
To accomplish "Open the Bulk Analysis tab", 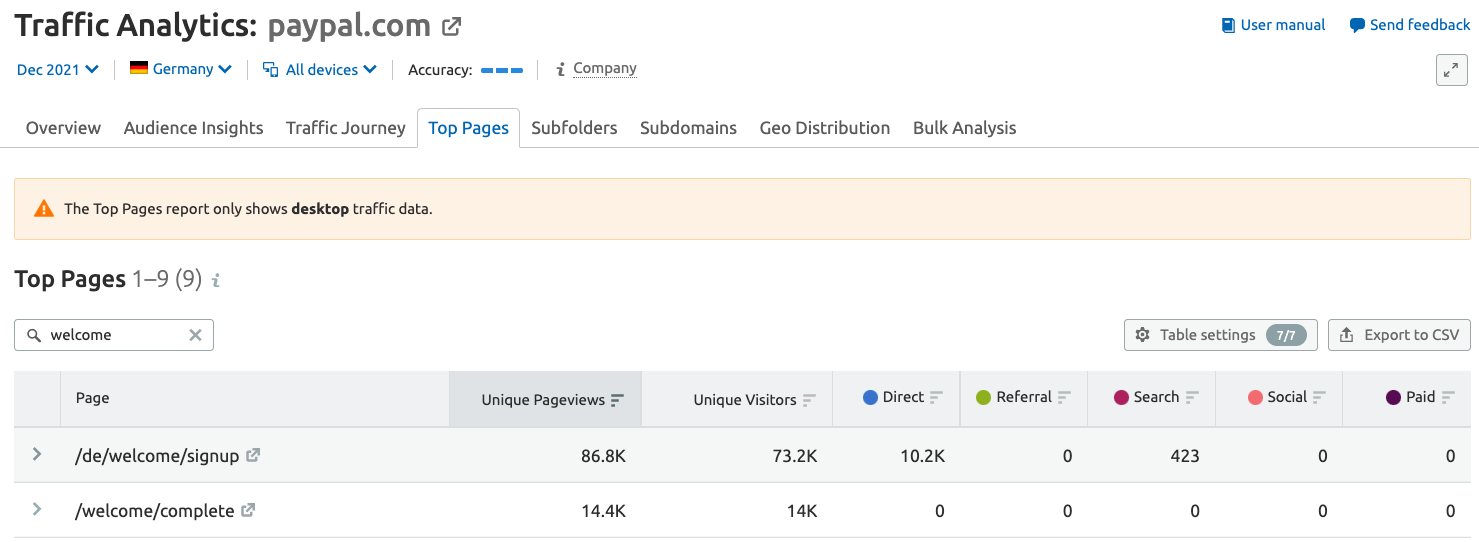I will [964, 128].
